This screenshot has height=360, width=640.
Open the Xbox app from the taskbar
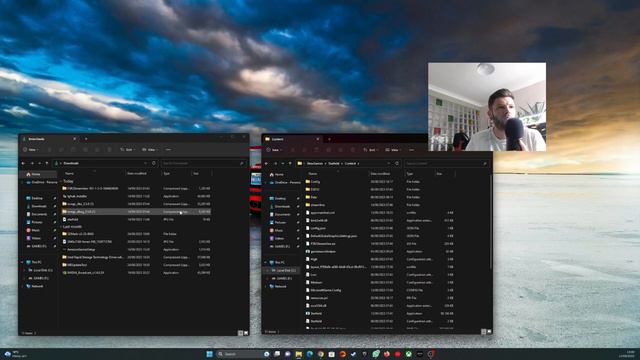(x=409, y=354)
